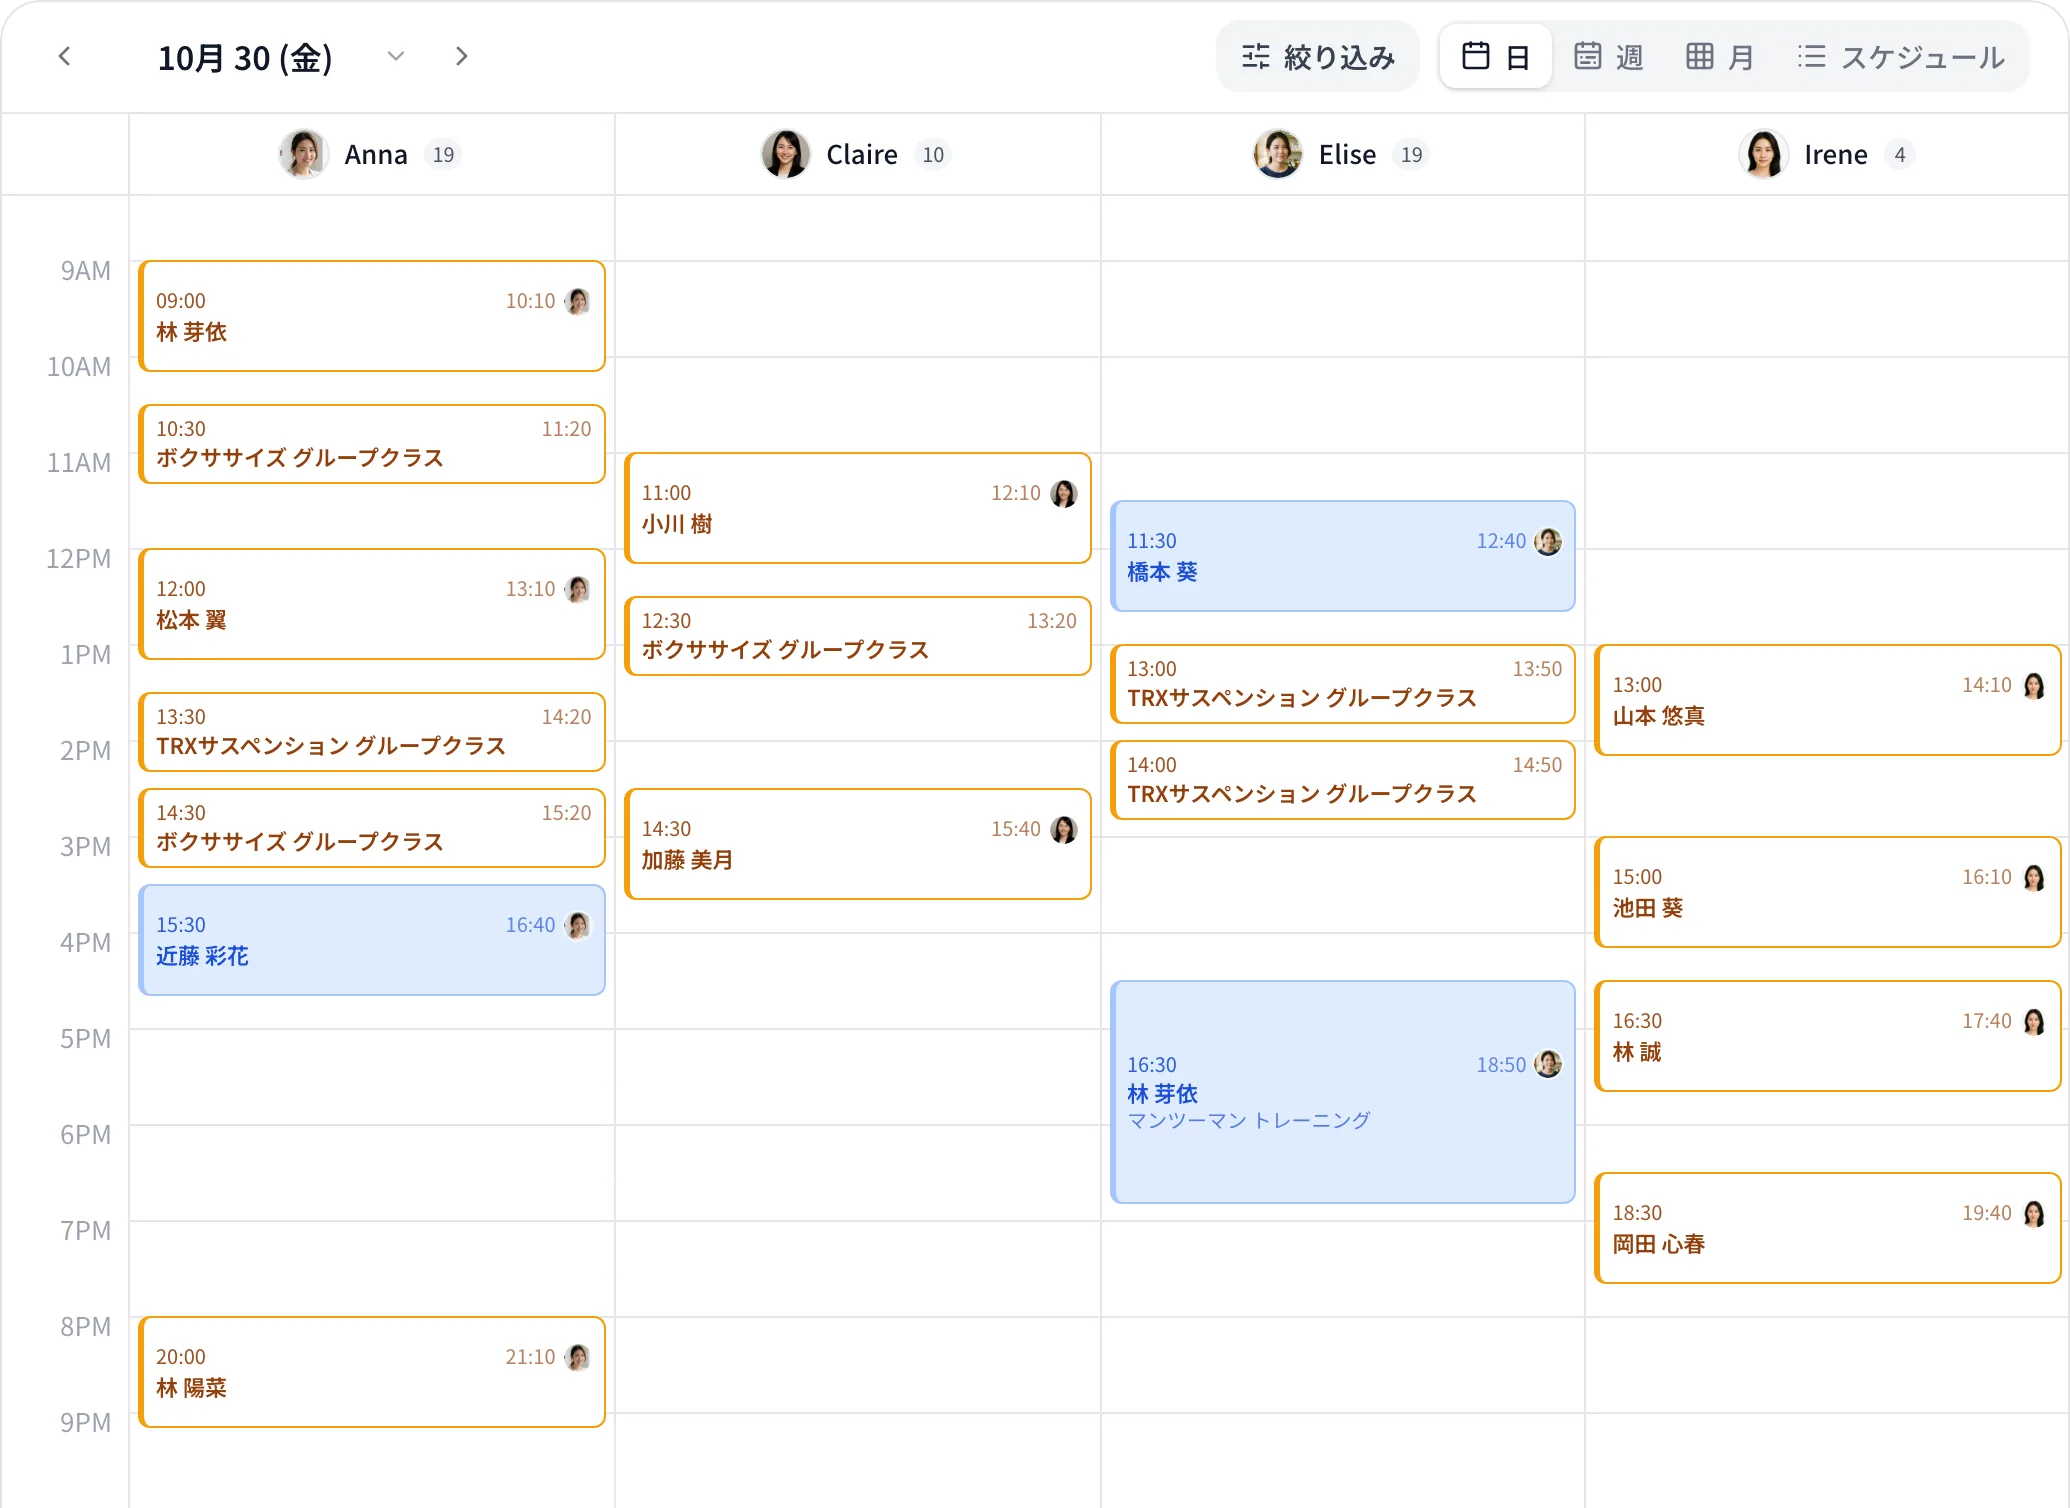
Task: Click Anna's avatar in column header
Action: coord(303,154)
